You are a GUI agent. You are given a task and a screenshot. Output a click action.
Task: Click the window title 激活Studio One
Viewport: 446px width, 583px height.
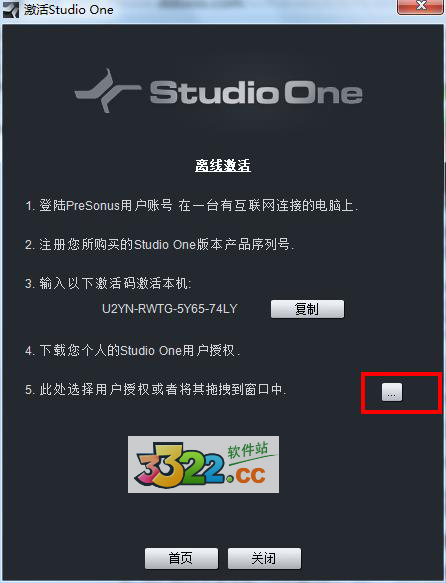tap(69, 10)
